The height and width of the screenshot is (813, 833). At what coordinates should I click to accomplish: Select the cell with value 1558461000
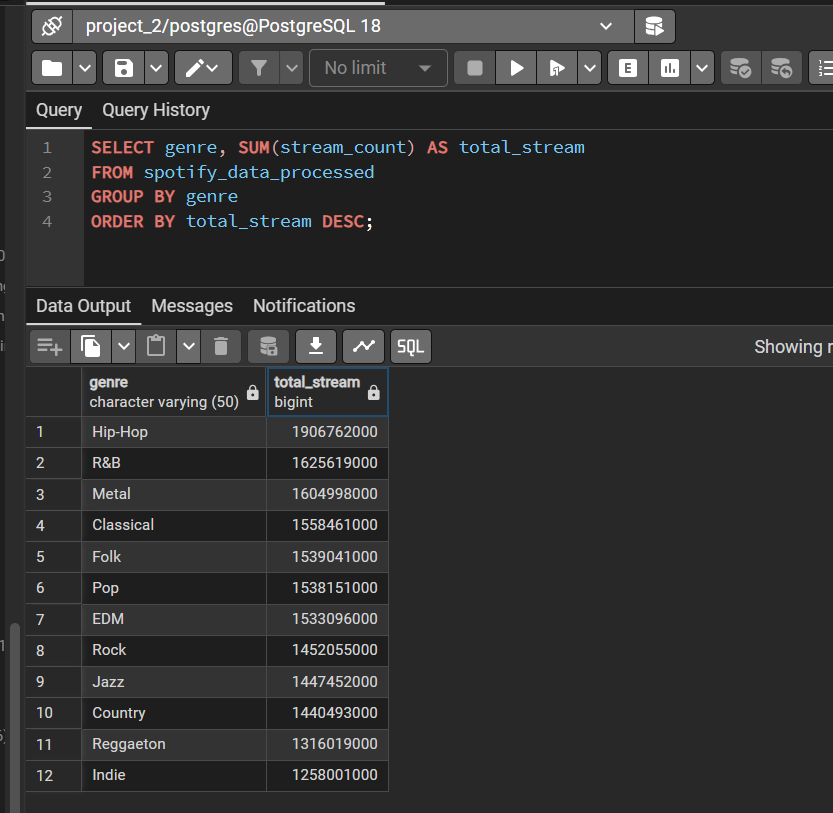[x=327, y=526]
